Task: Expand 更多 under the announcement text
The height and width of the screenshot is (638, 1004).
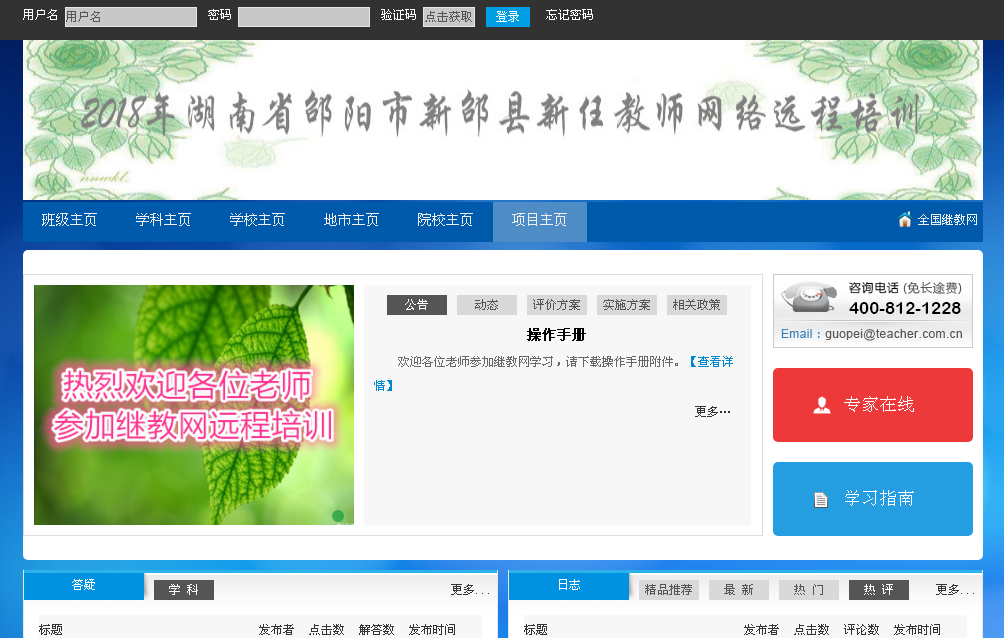Action: click(x=712, y=411)
